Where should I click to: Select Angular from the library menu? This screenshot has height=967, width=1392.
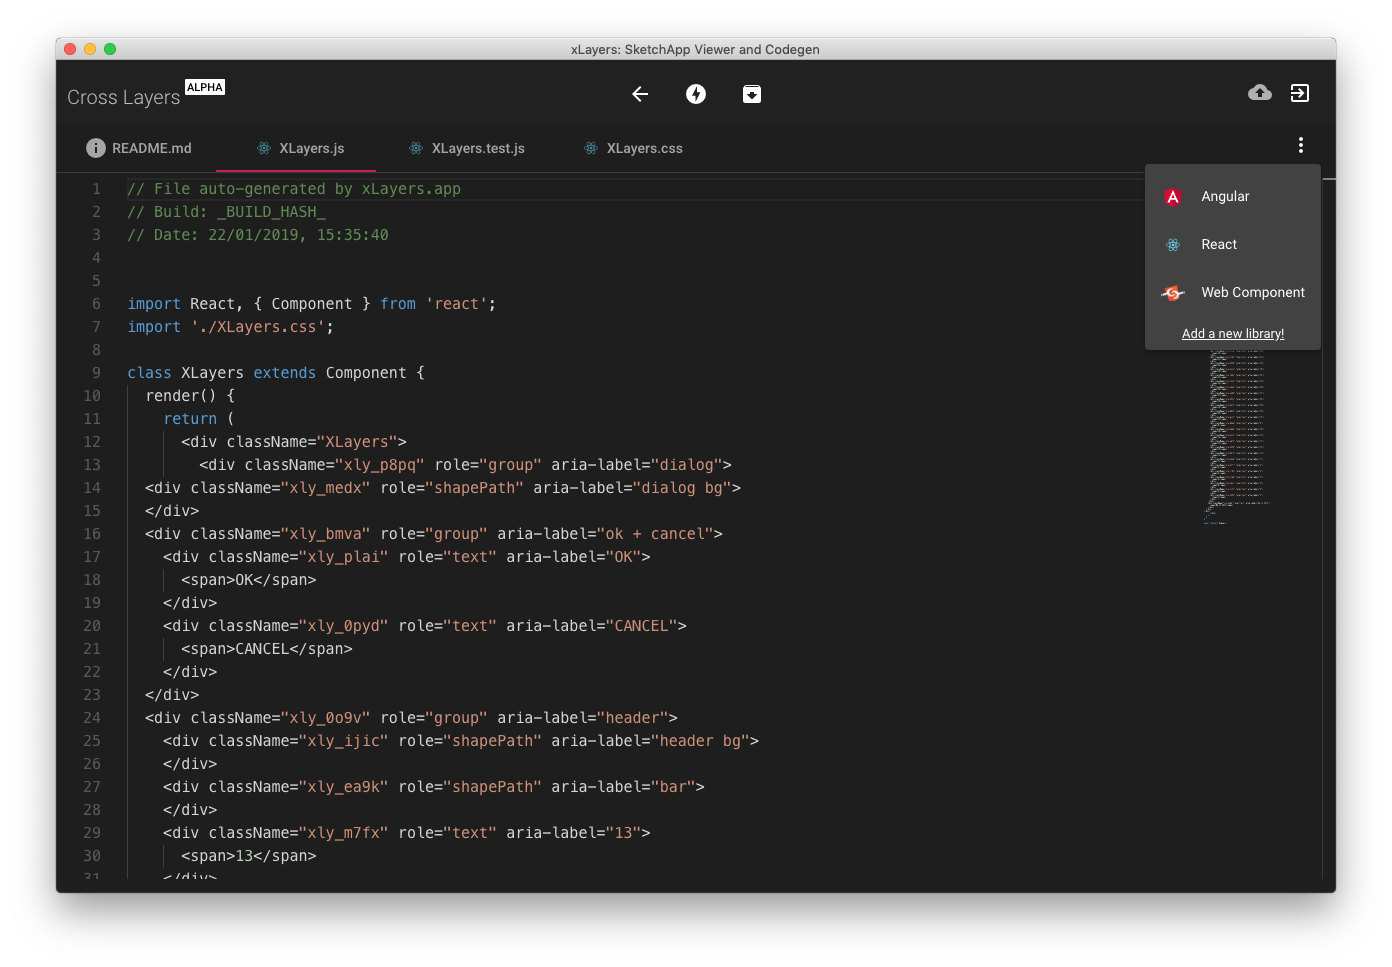click(1233, 197)
